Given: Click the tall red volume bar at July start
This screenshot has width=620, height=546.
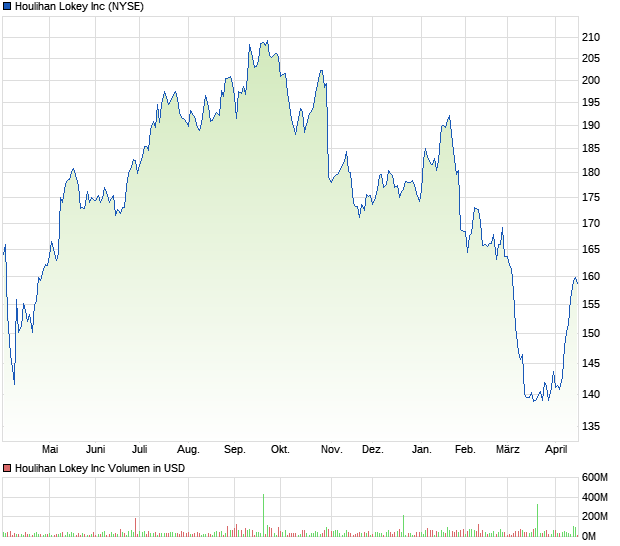Looking at the screenshot, I should (136, 527).
